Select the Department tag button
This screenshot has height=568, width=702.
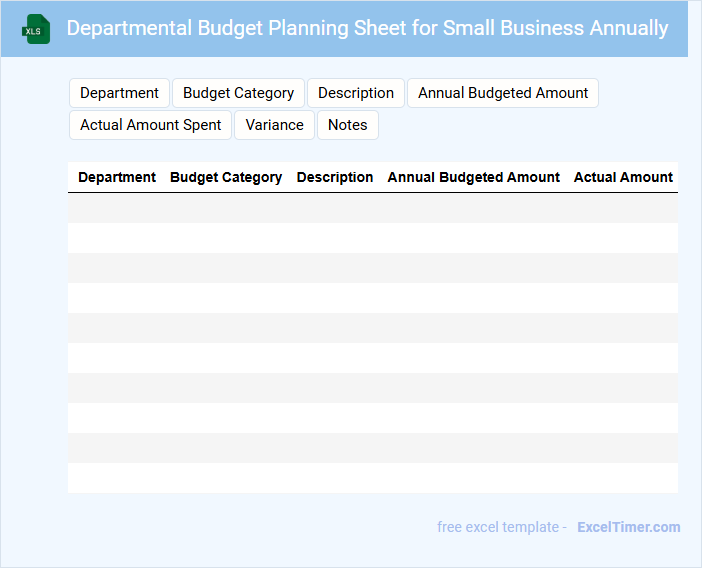(119, 93)
